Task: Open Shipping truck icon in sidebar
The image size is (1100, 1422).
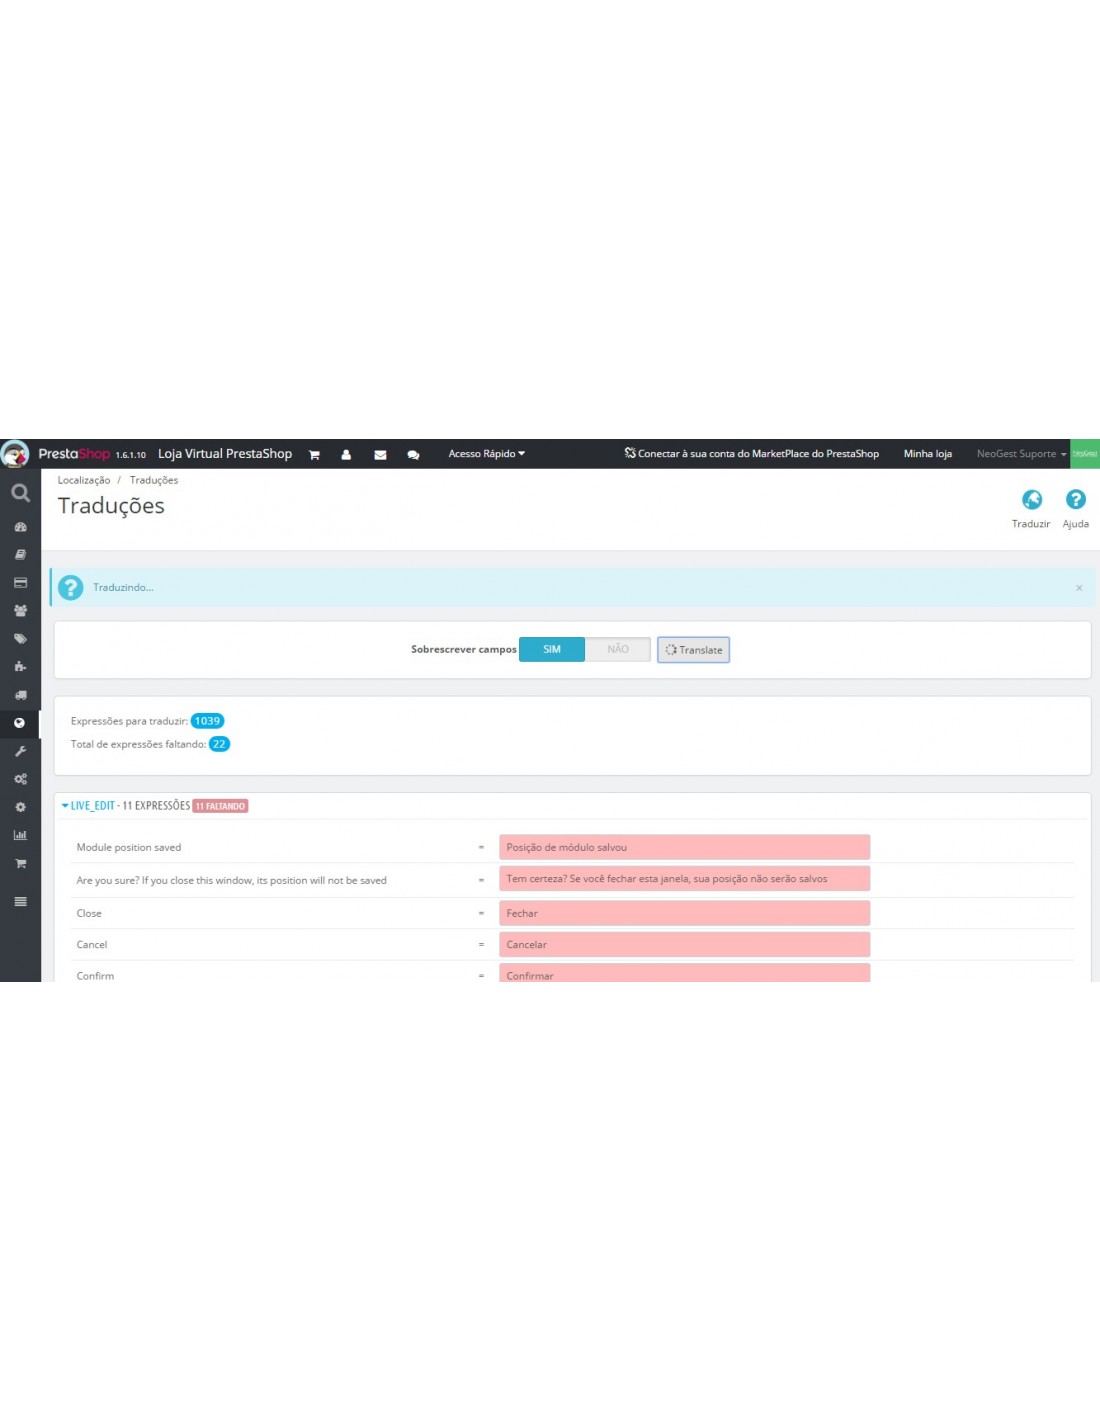Action: [20, 695]
